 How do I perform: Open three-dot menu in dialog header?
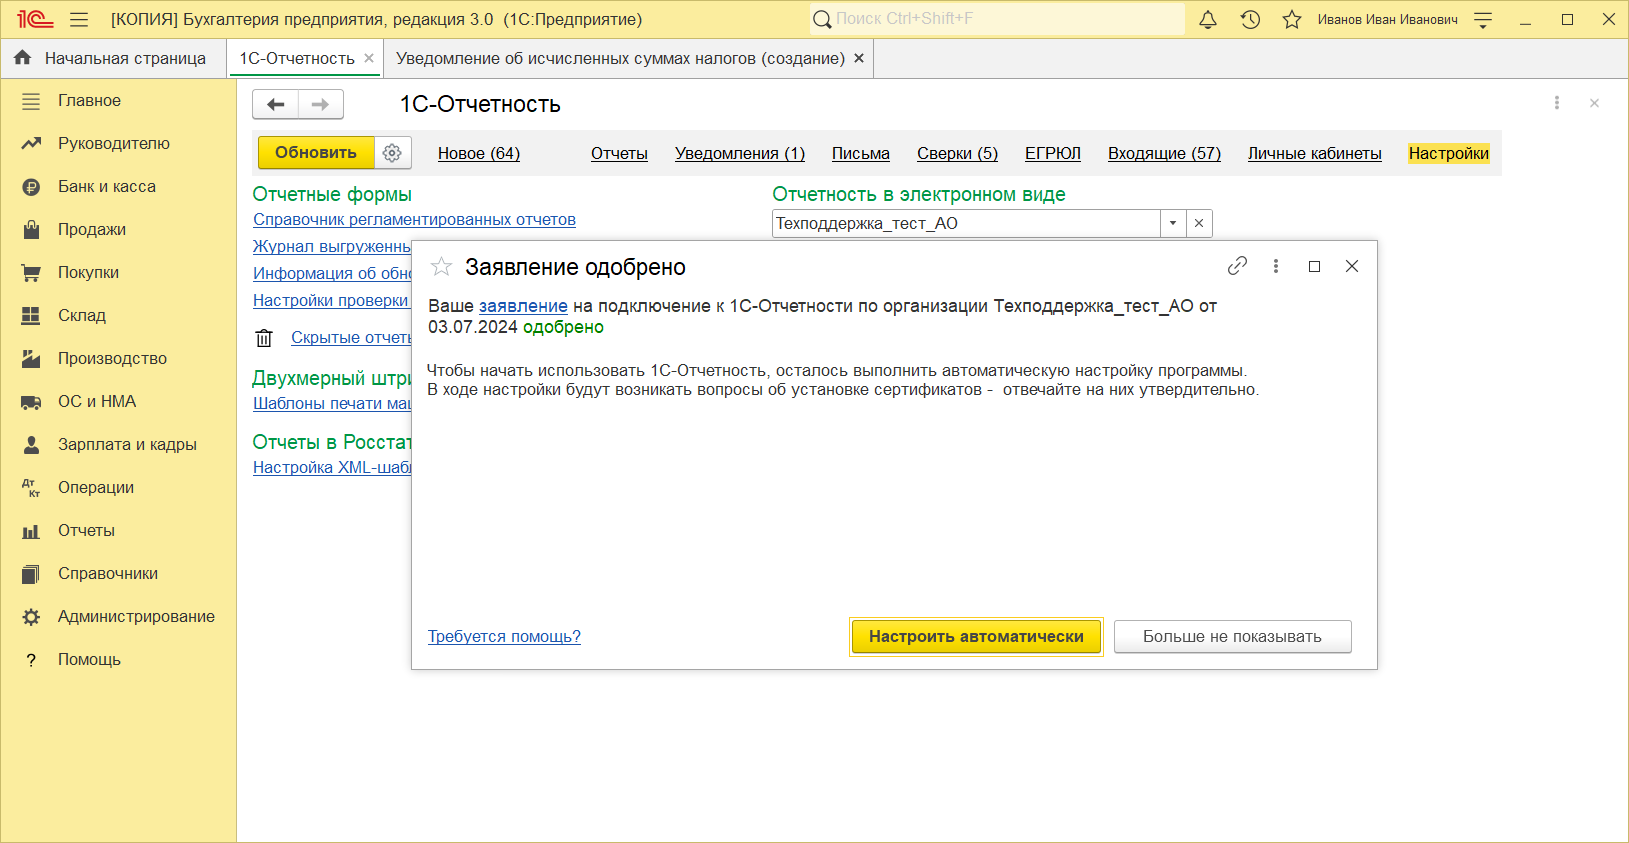point(1275,266)
